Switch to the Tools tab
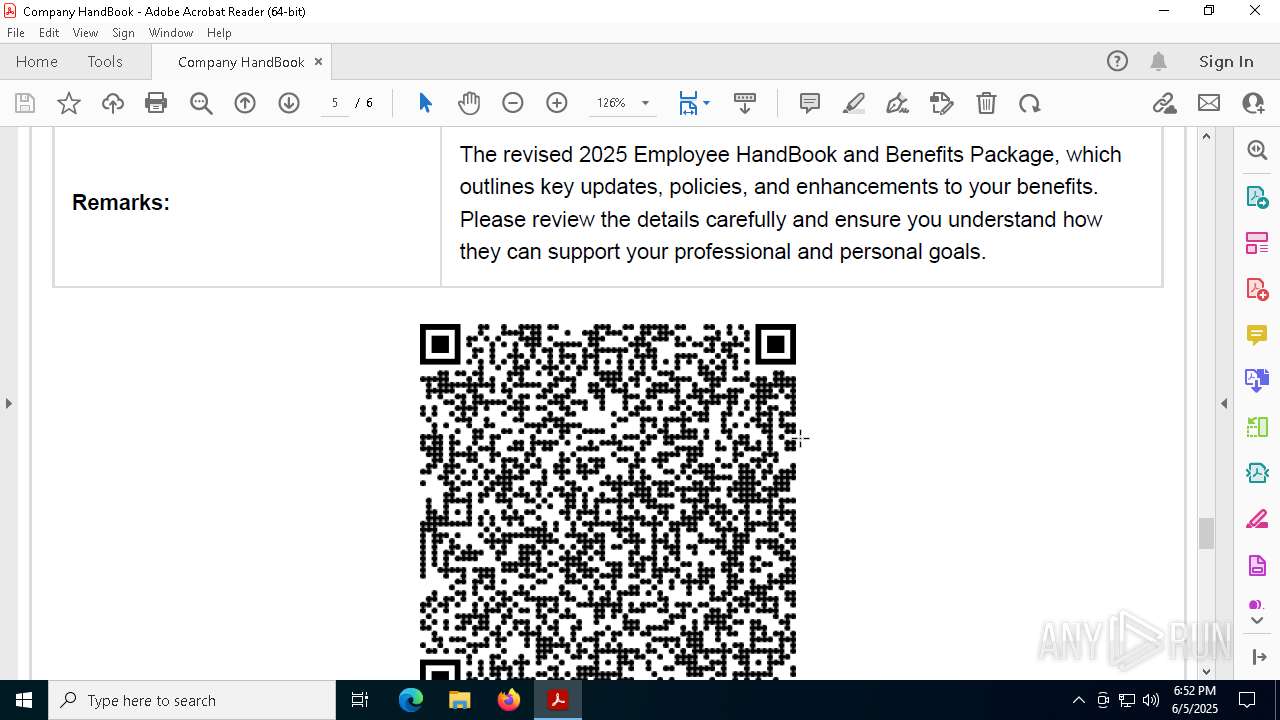Screen dimensions: 1280x720 point(105,62)
